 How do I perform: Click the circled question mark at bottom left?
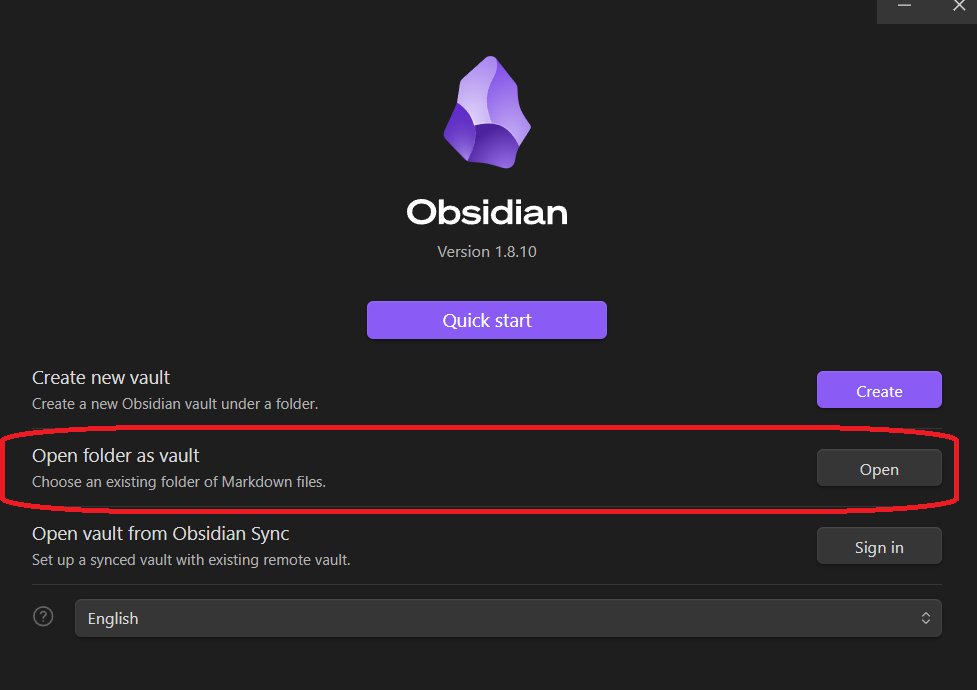[x=42, y=617]
